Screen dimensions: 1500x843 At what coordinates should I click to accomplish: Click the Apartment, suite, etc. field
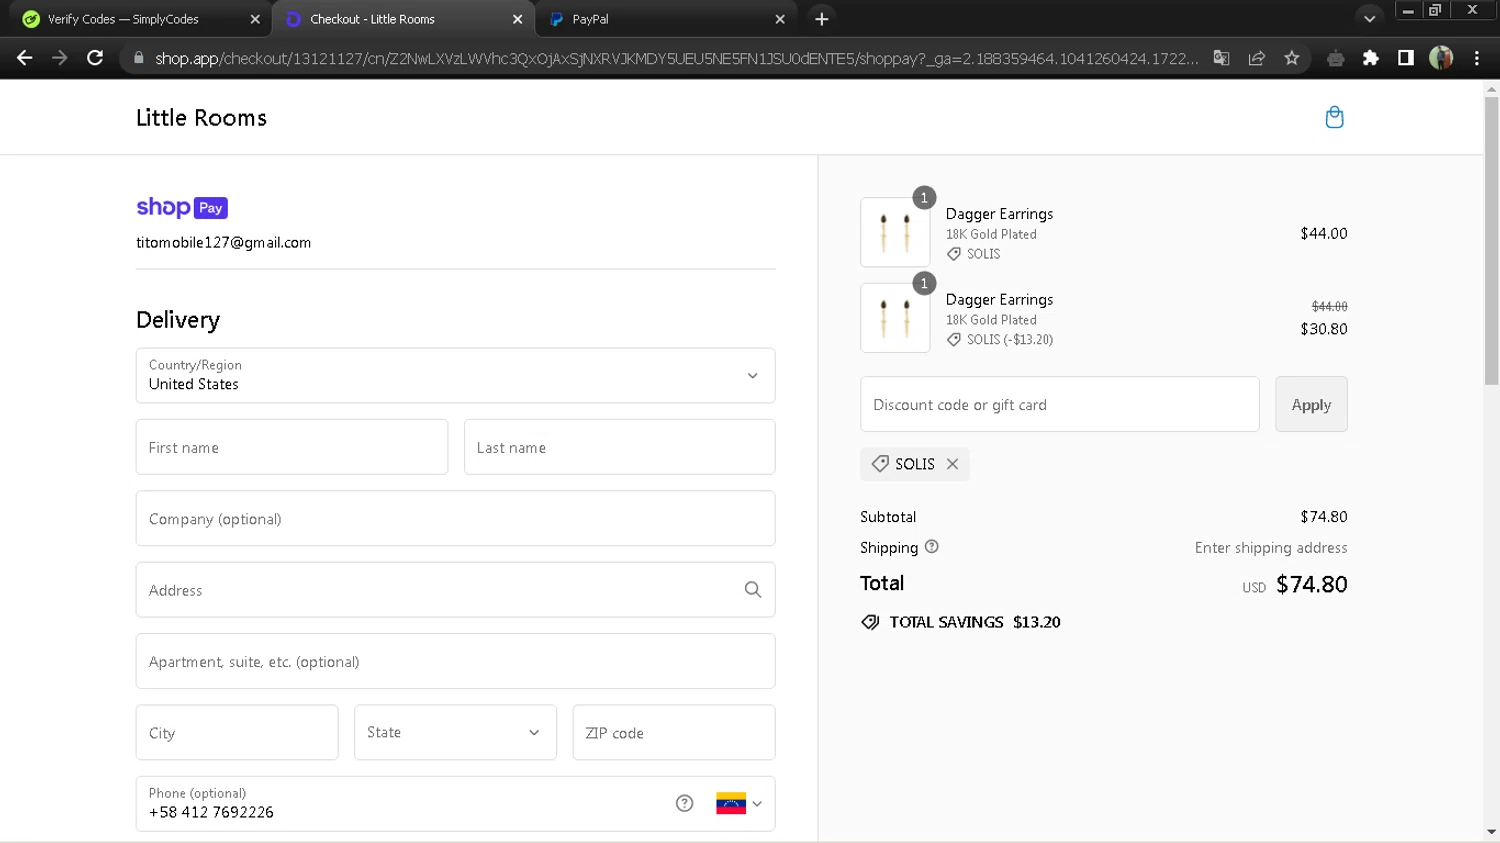(x=455, y=661)
